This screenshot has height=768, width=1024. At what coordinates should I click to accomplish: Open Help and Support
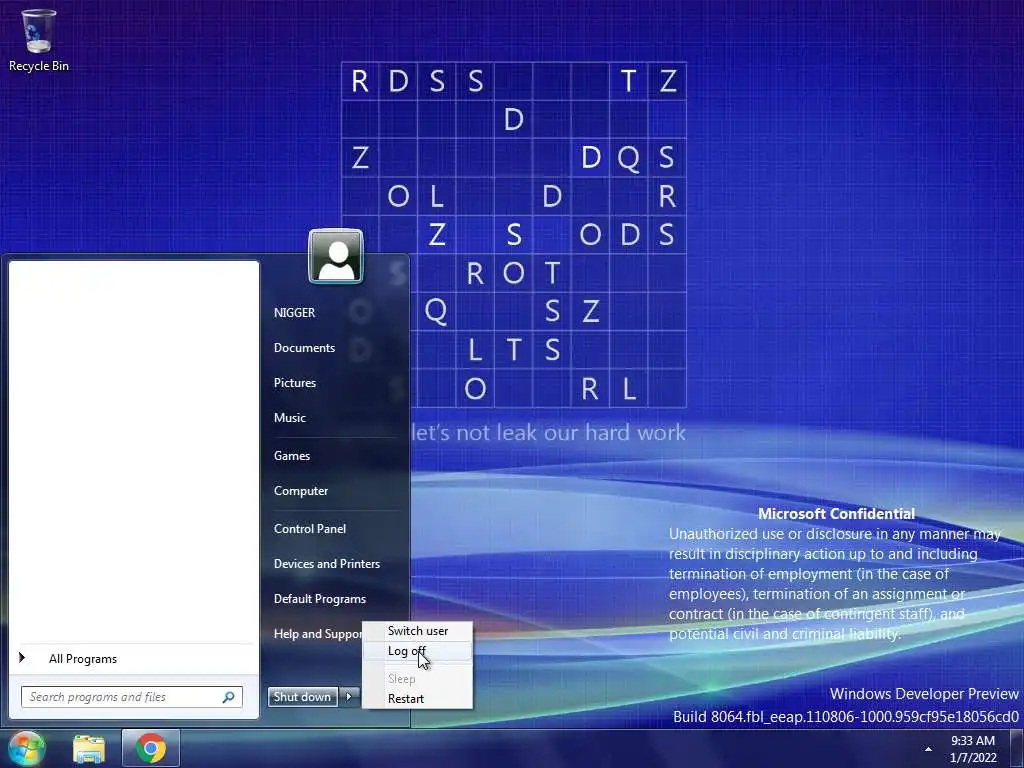tap(316, 634)
